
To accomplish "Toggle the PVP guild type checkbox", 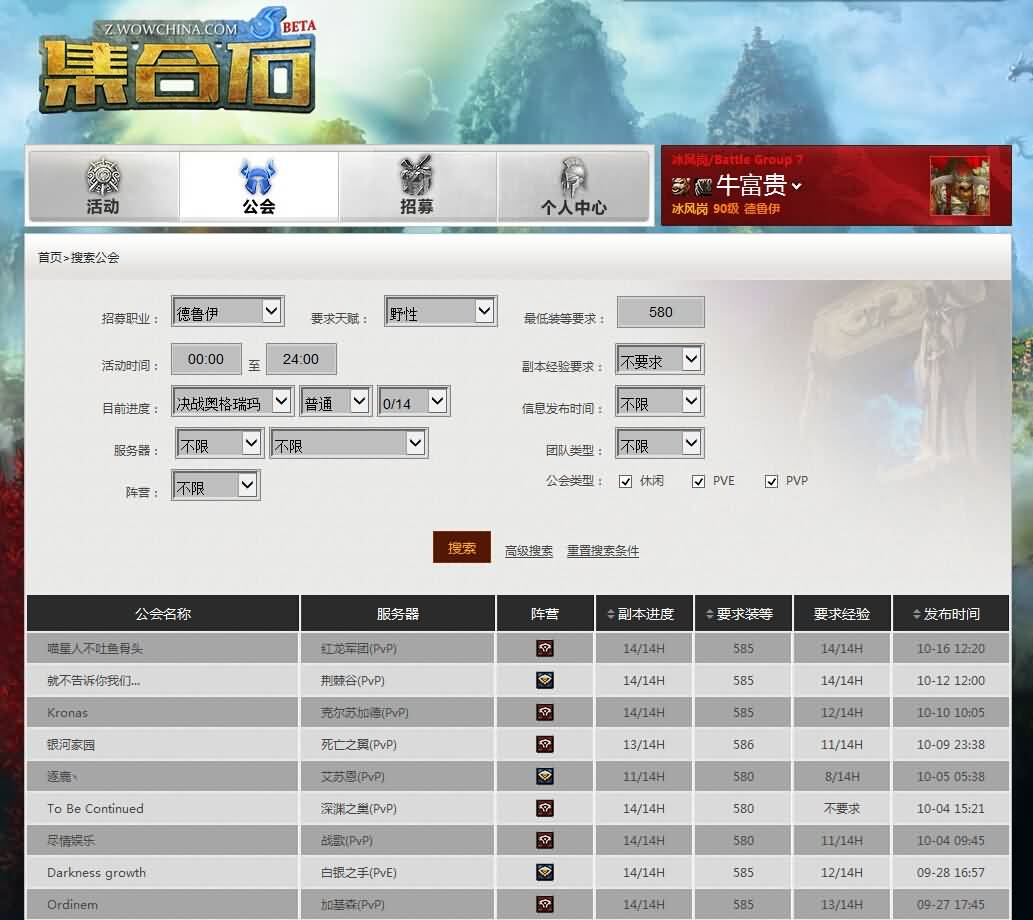I will point(771,481).
